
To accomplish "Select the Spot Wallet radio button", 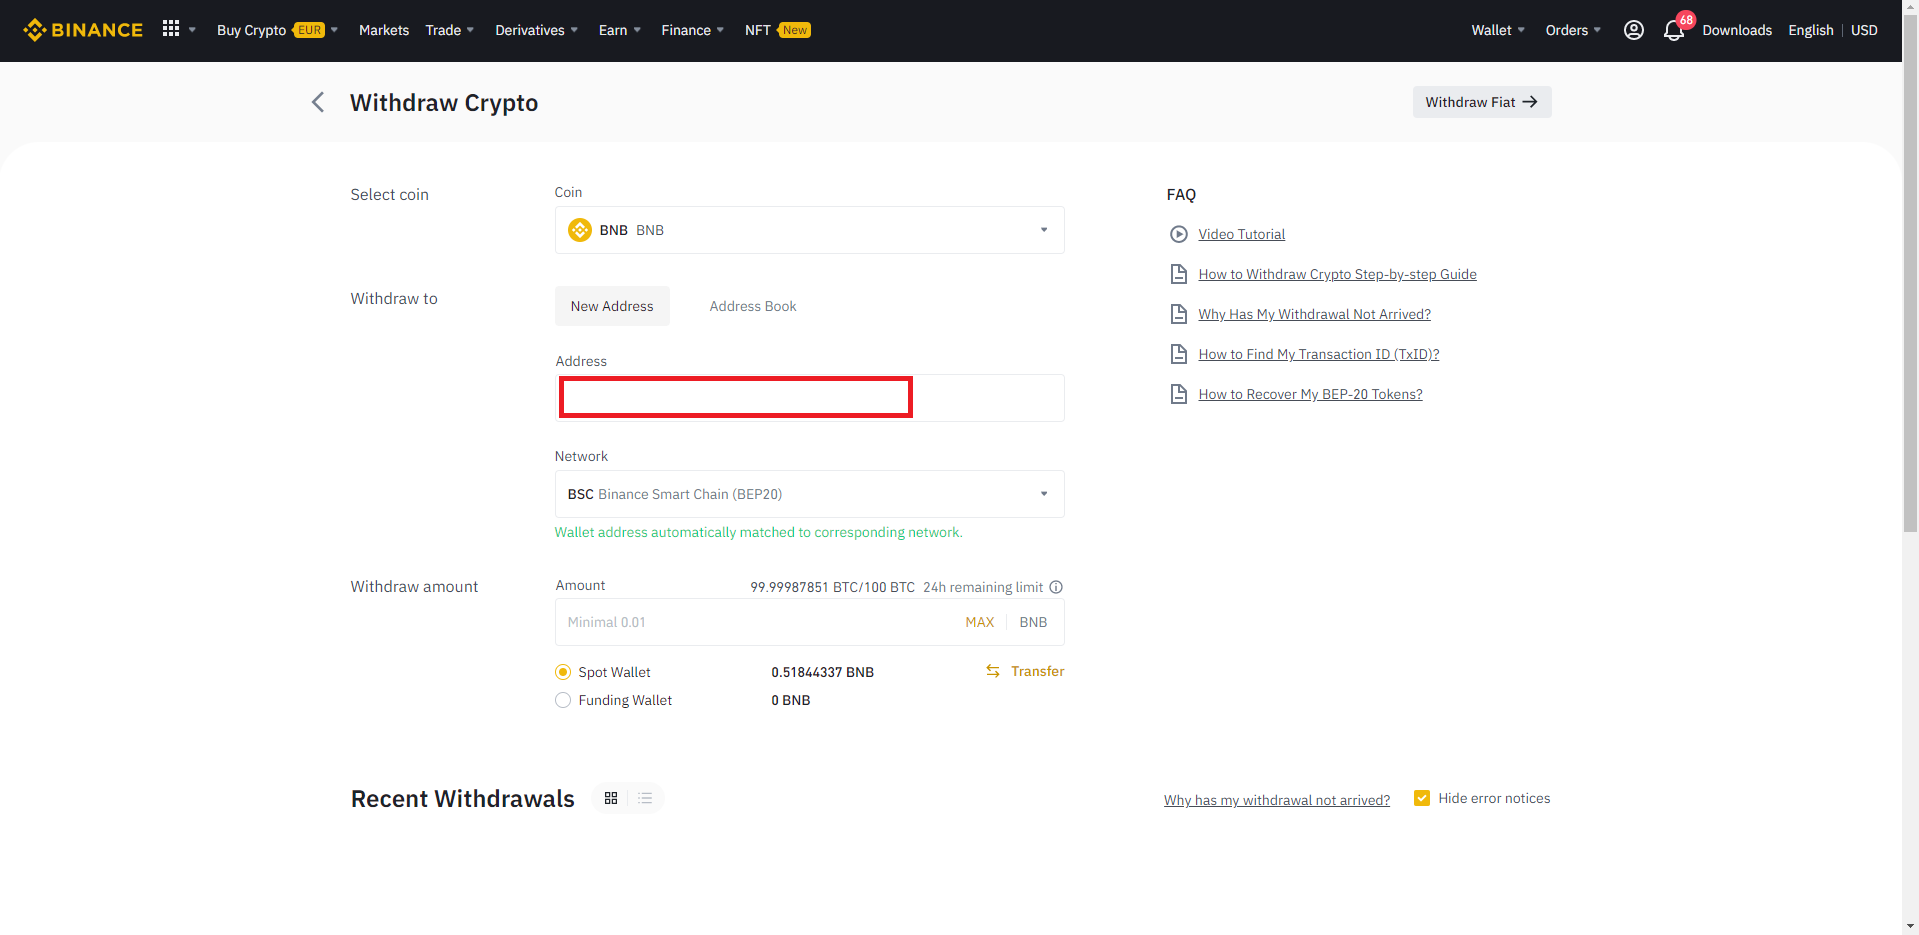I will pos(563,672).
